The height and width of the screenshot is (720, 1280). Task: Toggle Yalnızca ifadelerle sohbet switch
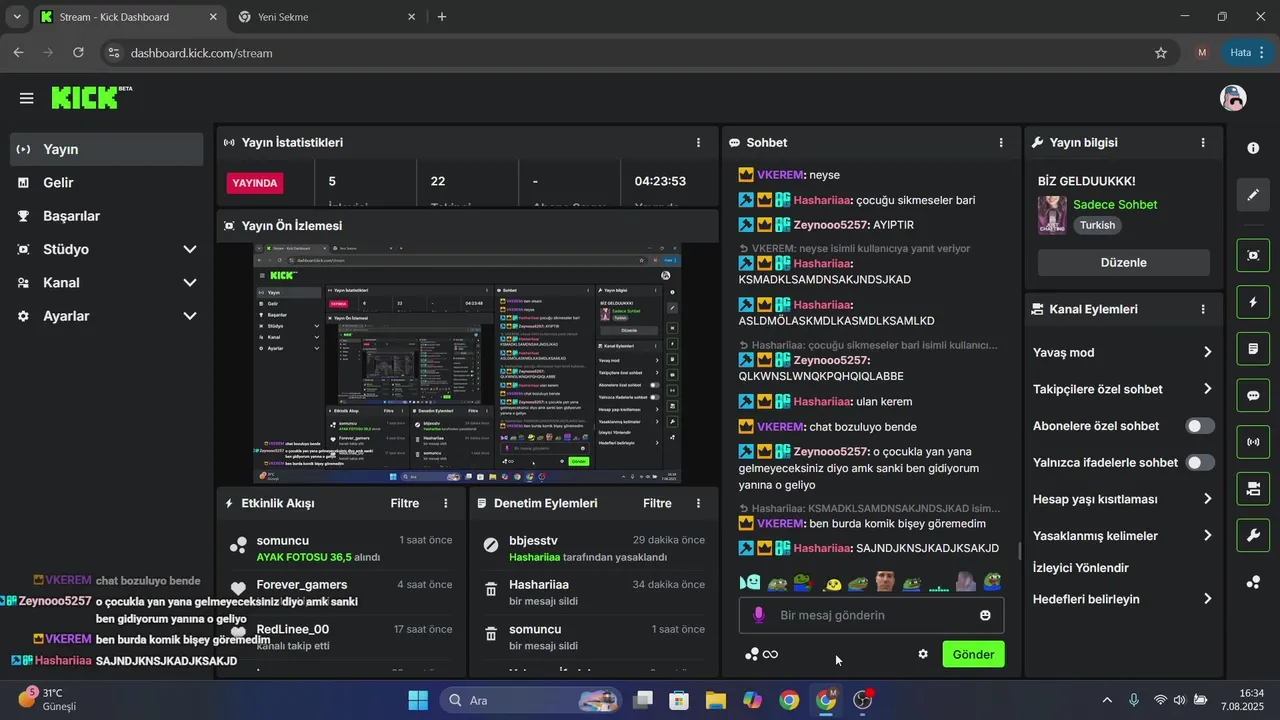point(1200,463)
